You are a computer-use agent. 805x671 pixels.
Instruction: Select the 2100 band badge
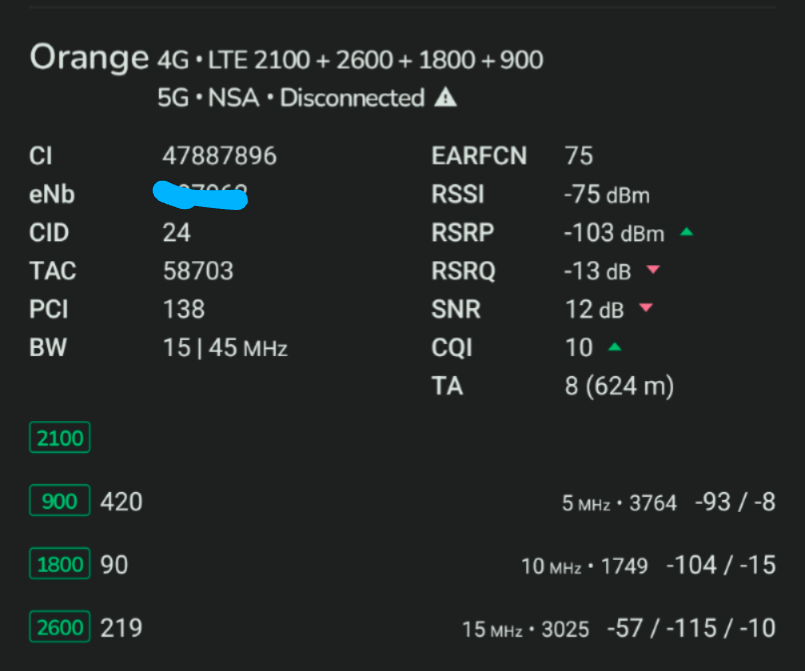tap(59, 437)
